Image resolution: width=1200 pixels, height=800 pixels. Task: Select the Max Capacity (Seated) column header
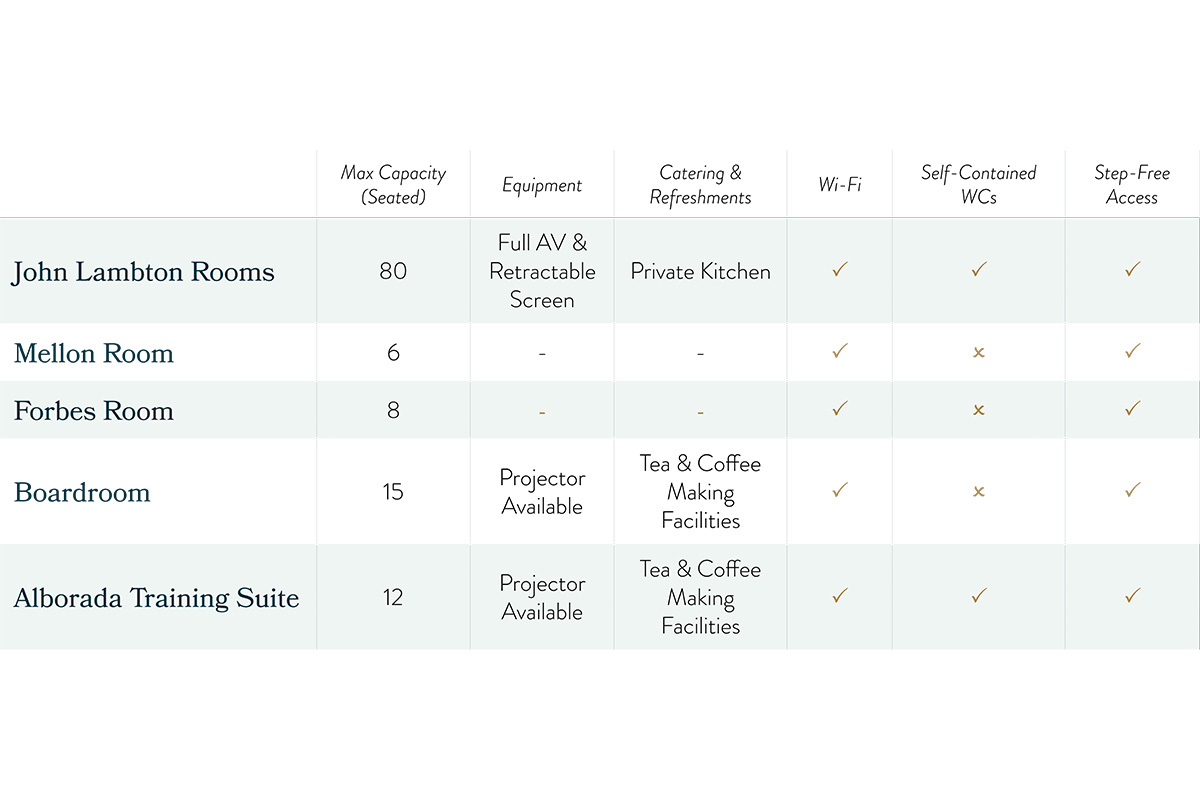[x=393, y=185]
